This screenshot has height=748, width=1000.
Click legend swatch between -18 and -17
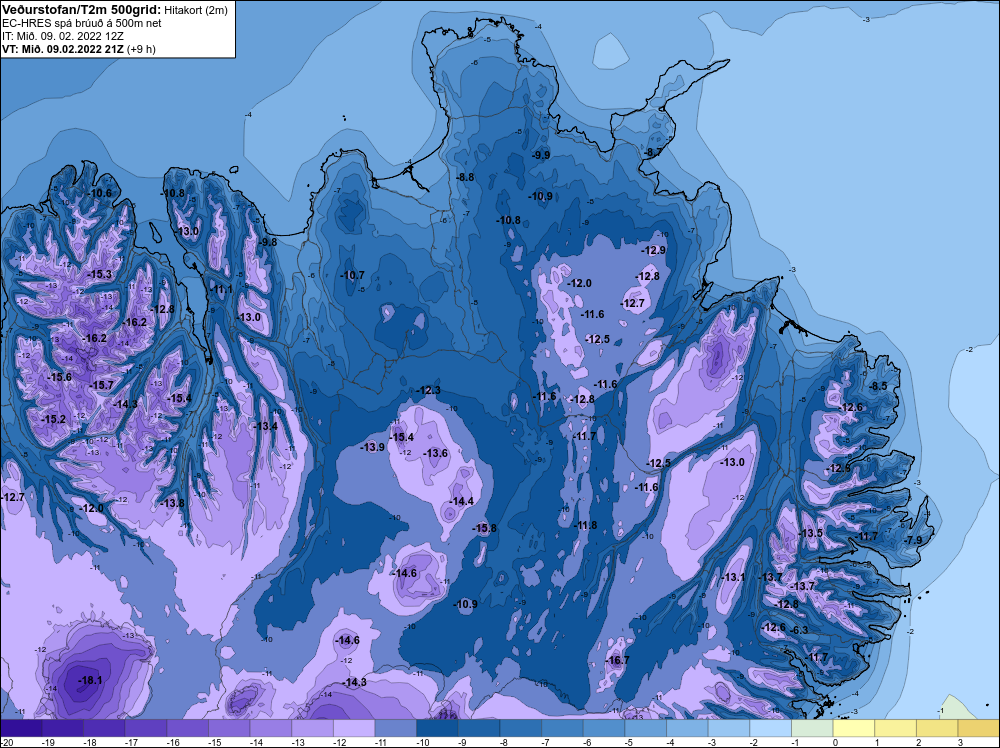104,729
